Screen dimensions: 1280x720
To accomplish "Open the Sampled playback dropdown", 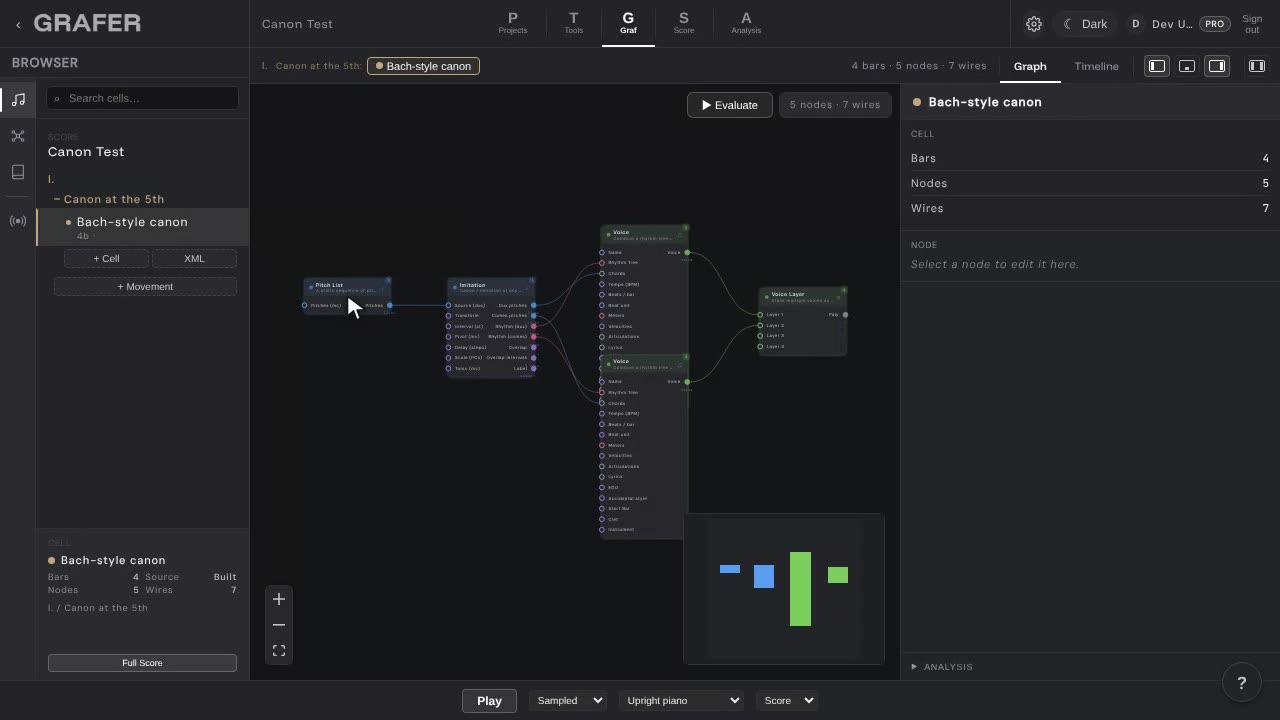I will click(x=567, y=700).
